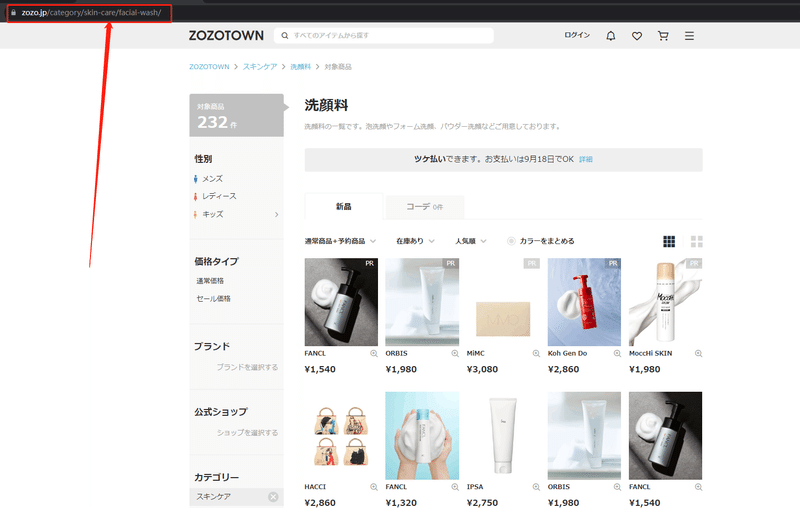Click the 232件 対象商品 count box
This screenshot has height=508, width=800.
click(x=236, y=115)
